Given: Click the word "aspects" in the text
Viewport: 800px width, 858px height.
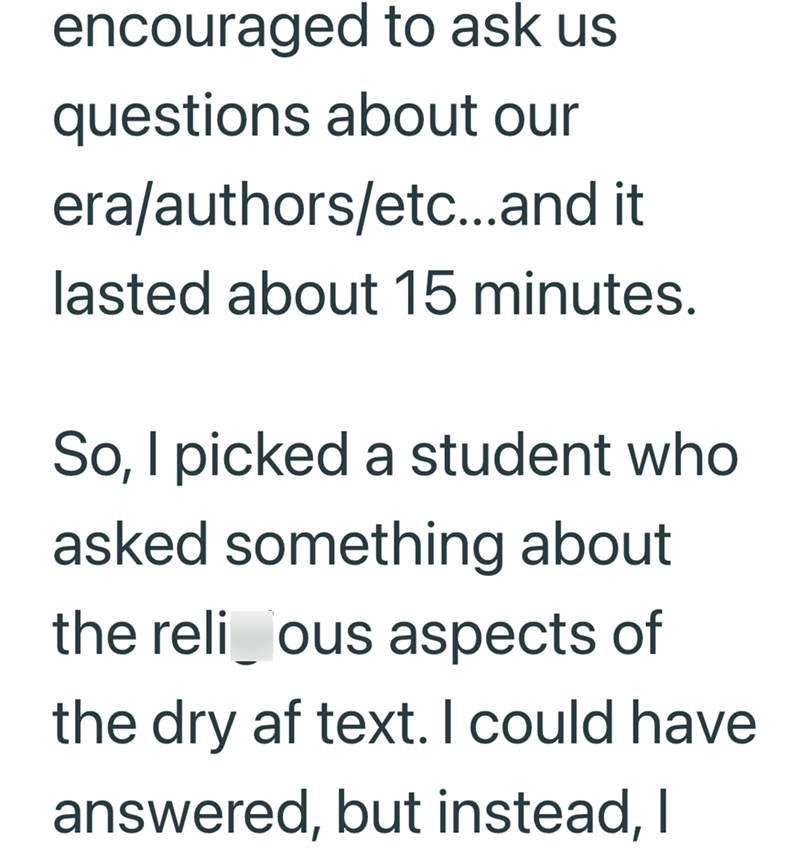Looking at the screenshot, I should point(492,637).
